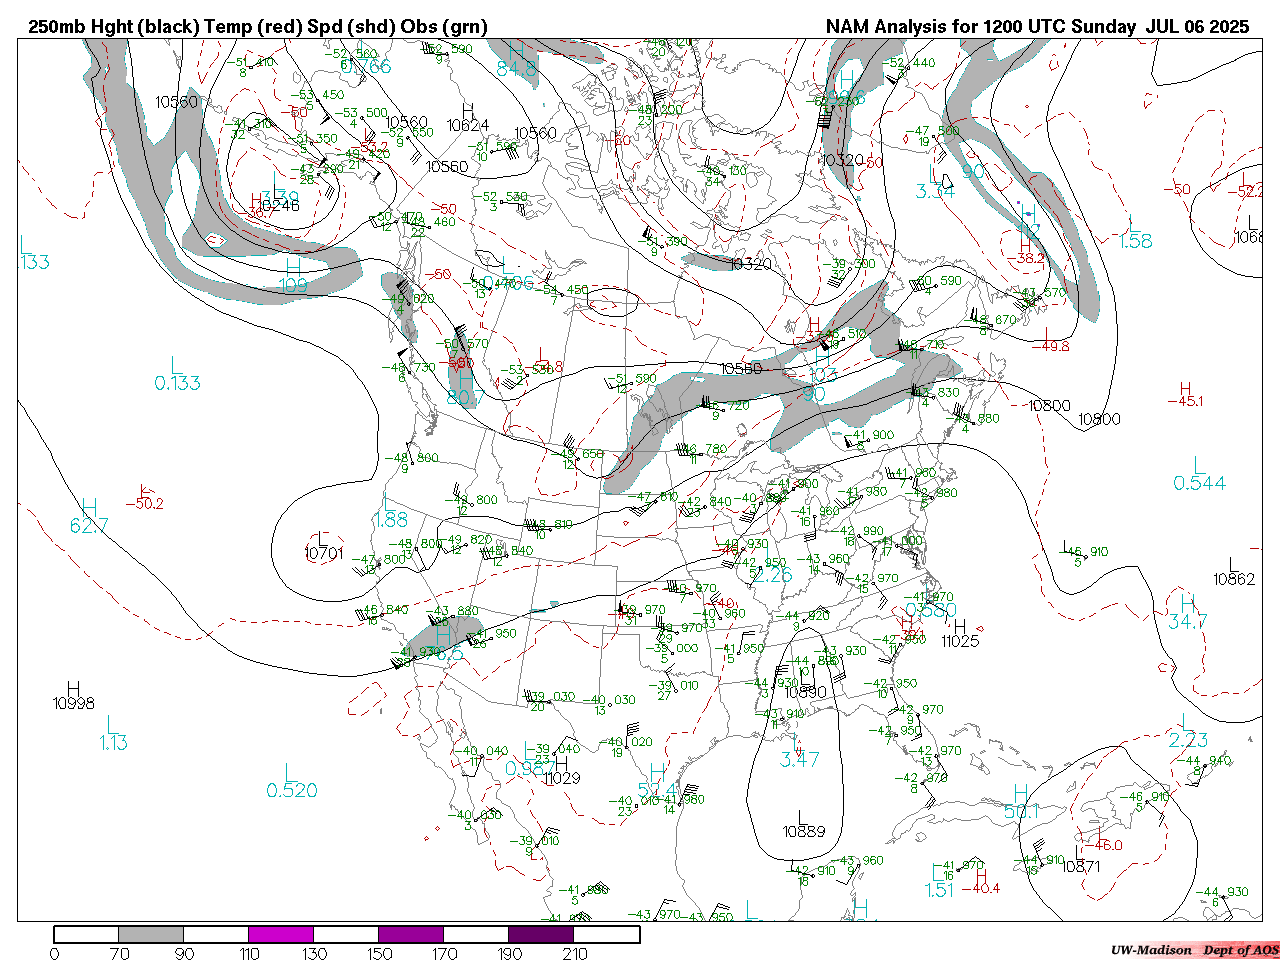Click the "11025" height high label
Screen dimensions: 1280x960
(960, 641)
